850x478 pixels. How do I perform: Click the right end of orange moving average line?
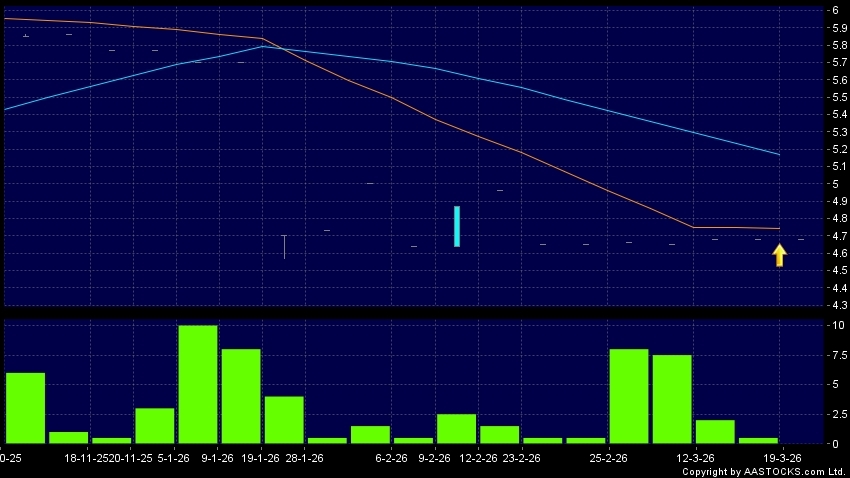pos(779,229)
